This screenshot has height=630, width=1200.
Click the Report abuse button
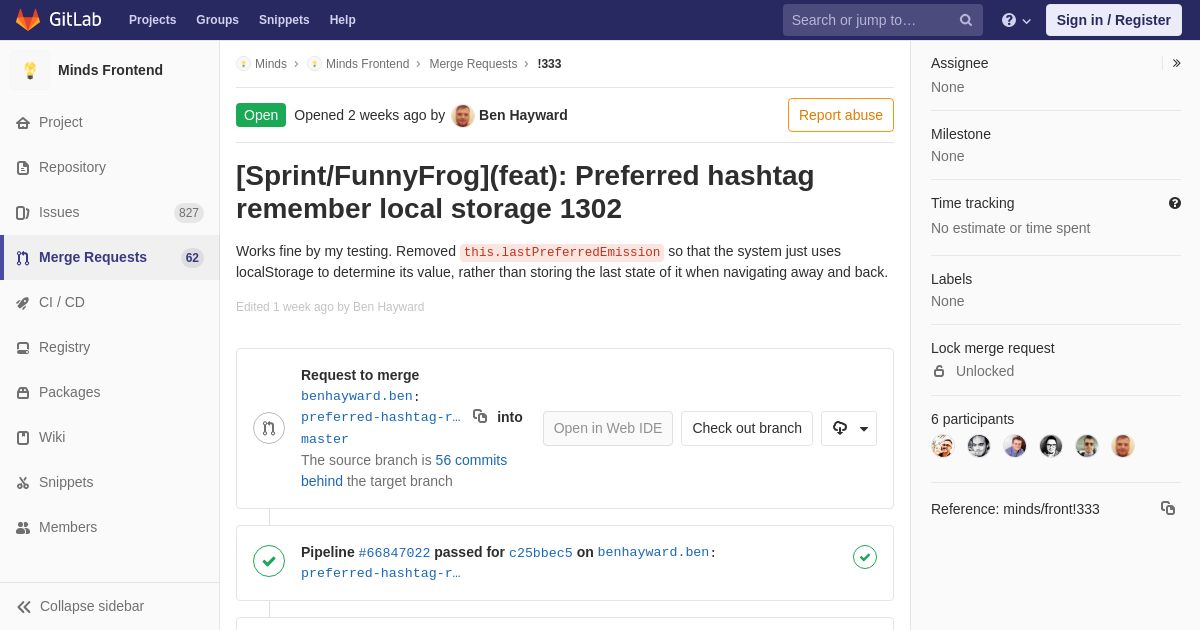point(841,115)
